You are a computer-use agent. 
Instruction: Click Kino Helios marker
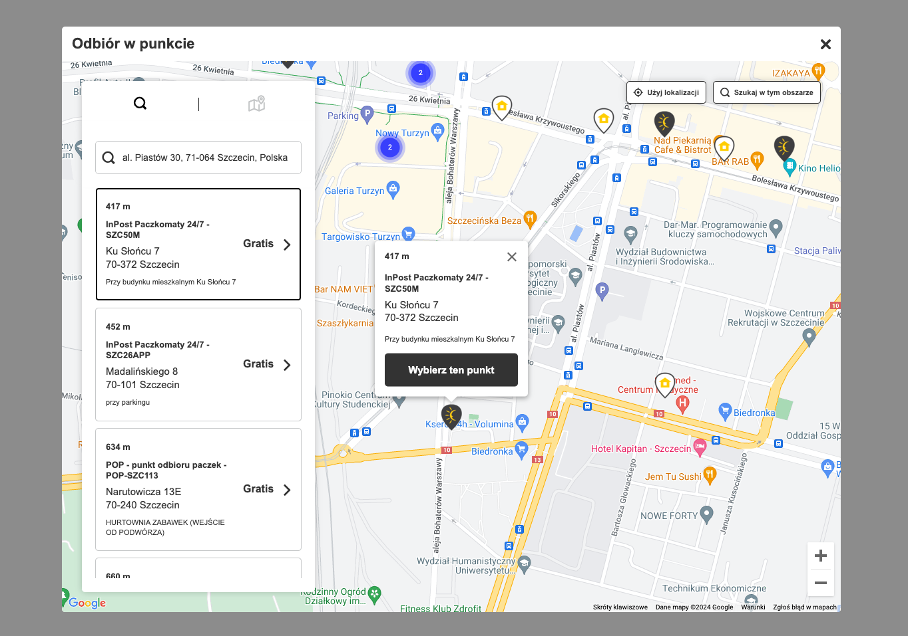coord(789,167)
